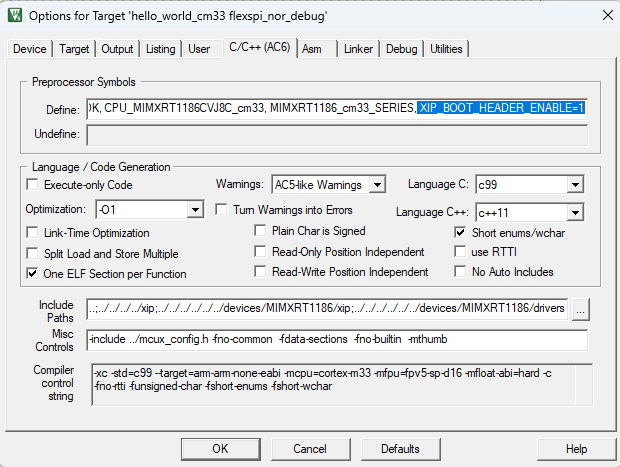Enable Turn Warnings into Errors

tap(224, 210)
